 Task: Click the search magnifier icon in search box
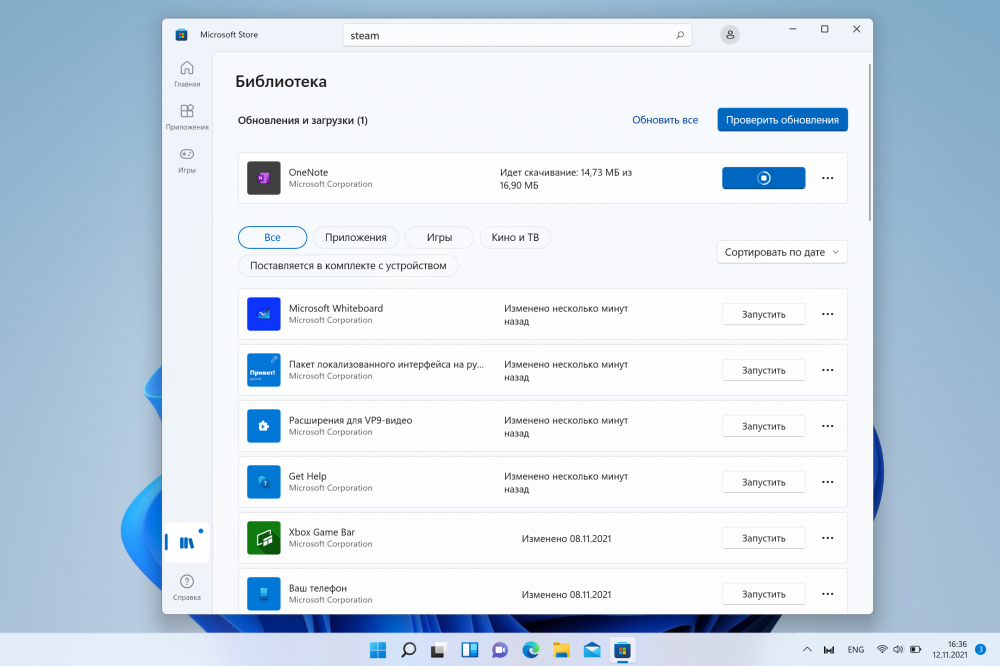[680, 35]
